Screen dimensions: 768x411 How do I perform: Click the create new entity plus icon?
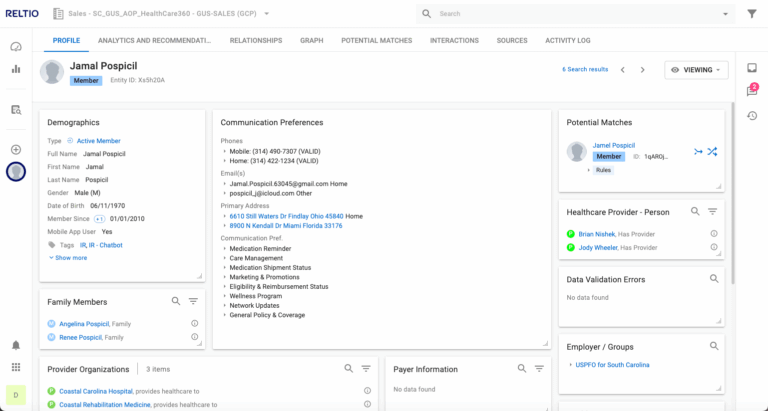[x=16, y=149]
